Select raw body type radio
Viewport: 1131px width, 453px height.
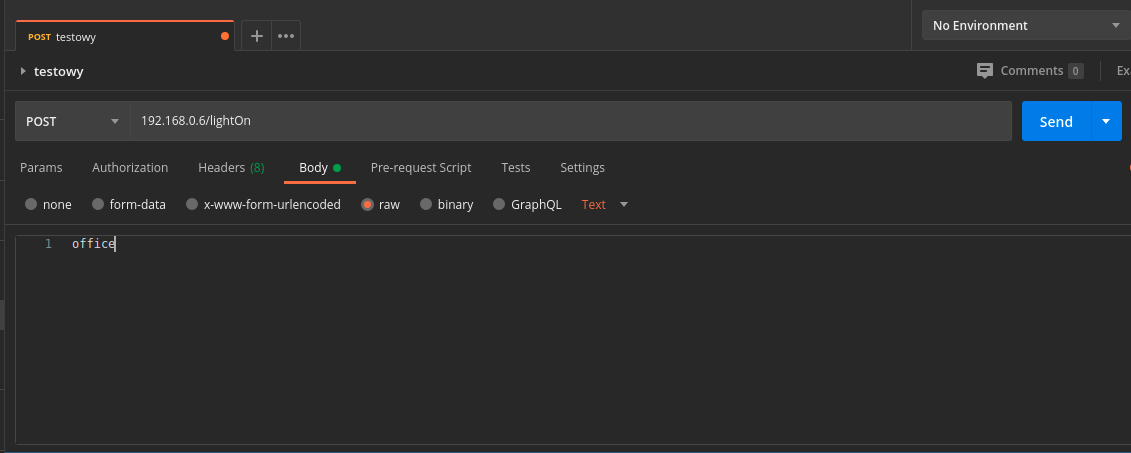point(368,204)
